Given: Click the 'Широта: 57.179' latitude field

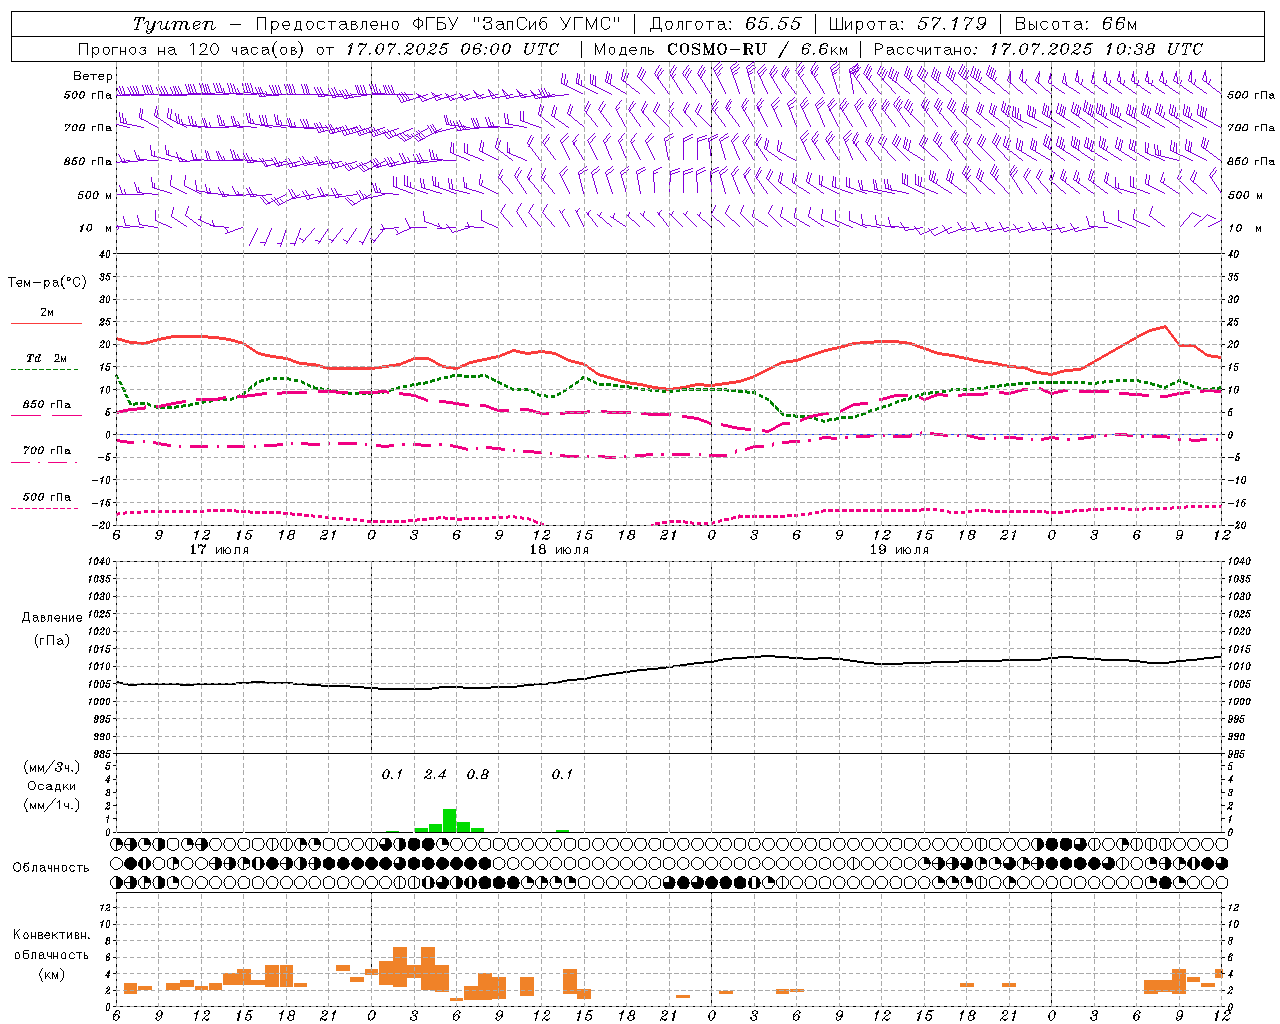Looking at the screenshot, I should point(908,24).
